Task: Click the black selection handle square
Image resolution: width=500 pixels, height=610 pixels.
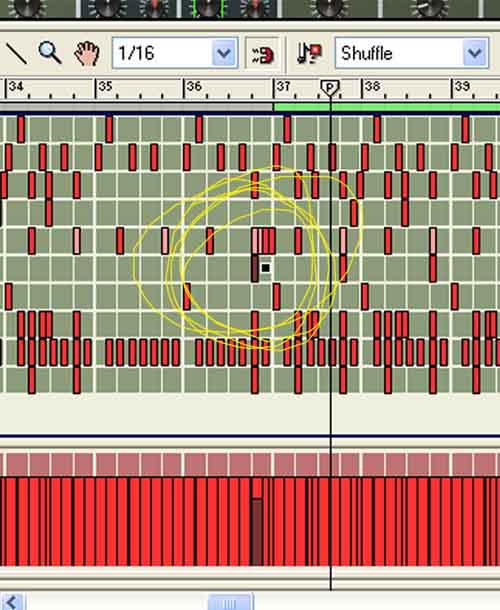Action: click(x=266, y=268)
